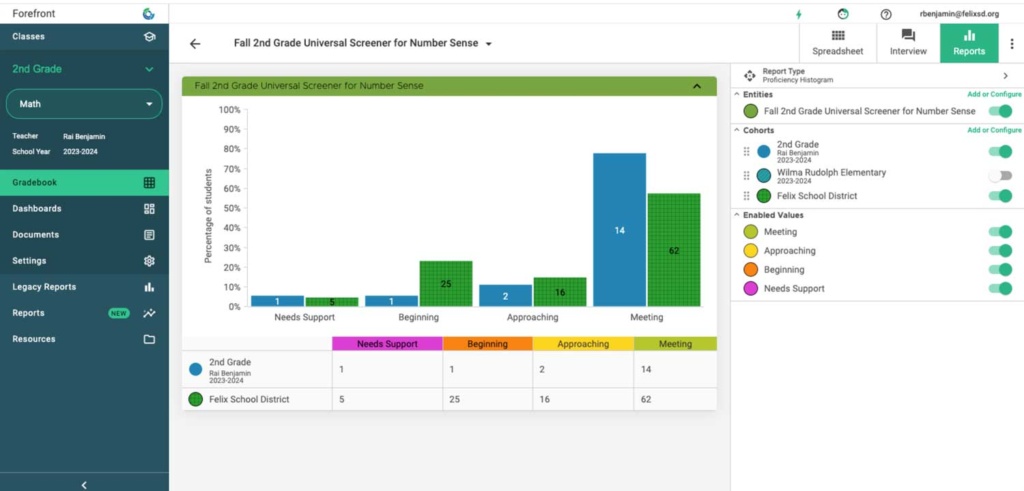Collapse the histogram panel with chevron
This screenshot has height=491, width=1024.
(x=697, y=86)
